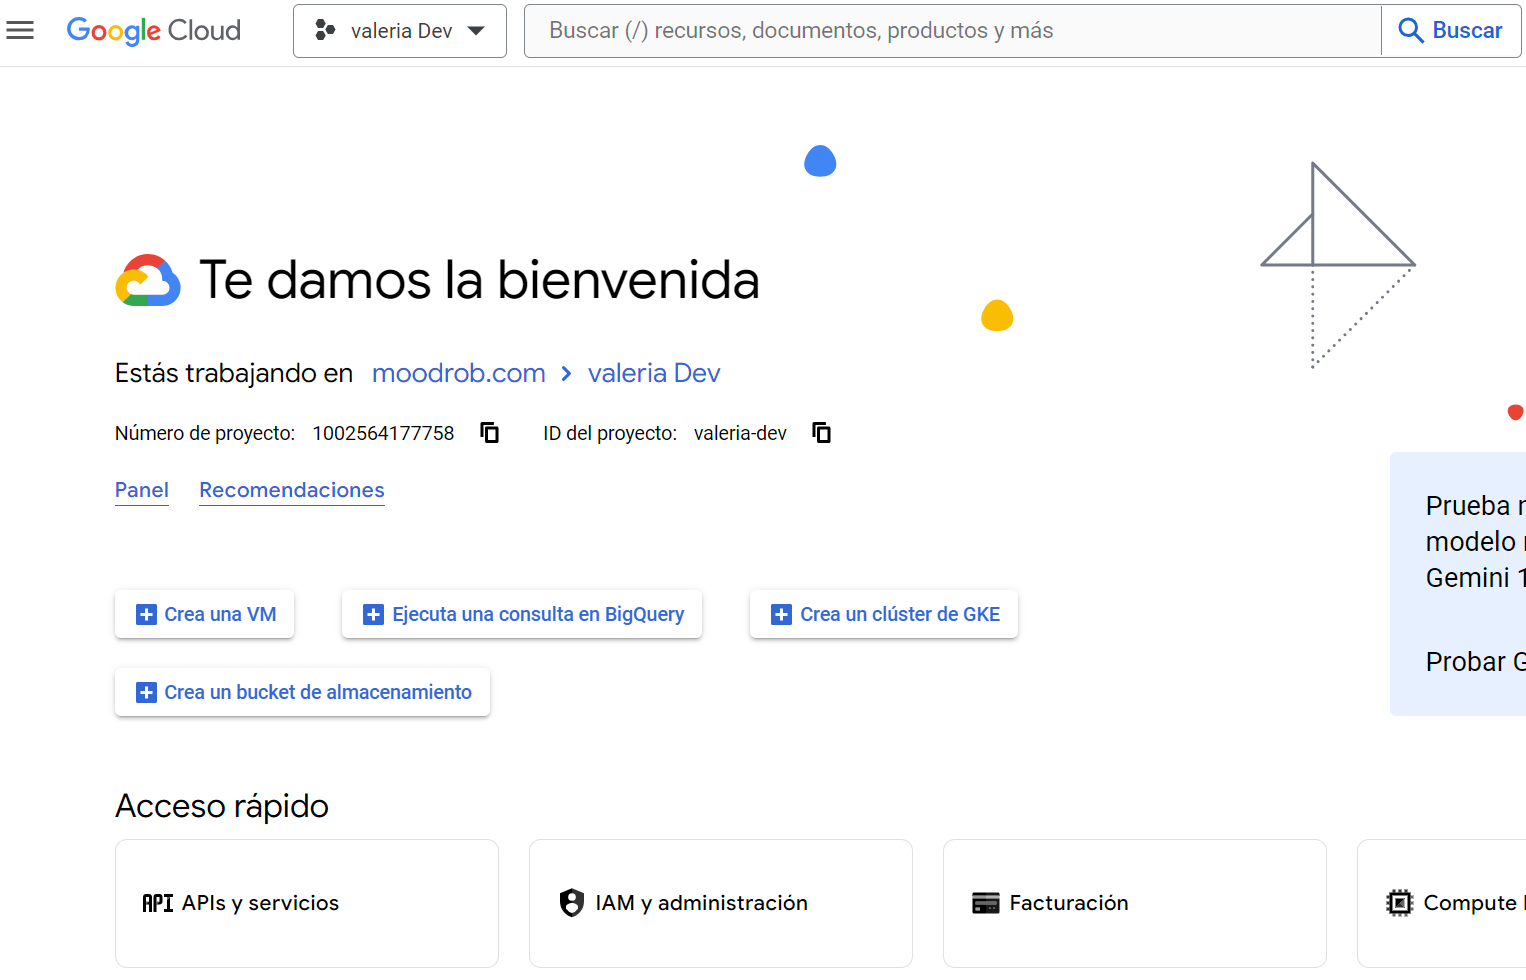1526x980 pixels.
Task: Click the plus icon on Crea una VM
Action: (x=146, y=615)
